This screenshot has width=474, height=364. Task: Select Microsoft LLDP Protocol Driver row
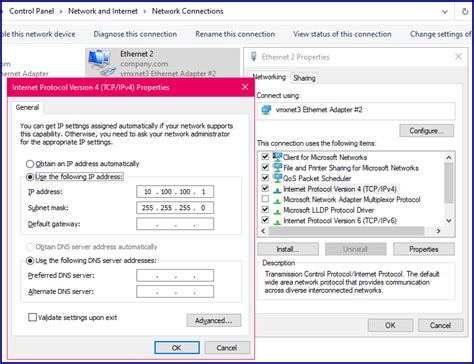tap(328, 210)
